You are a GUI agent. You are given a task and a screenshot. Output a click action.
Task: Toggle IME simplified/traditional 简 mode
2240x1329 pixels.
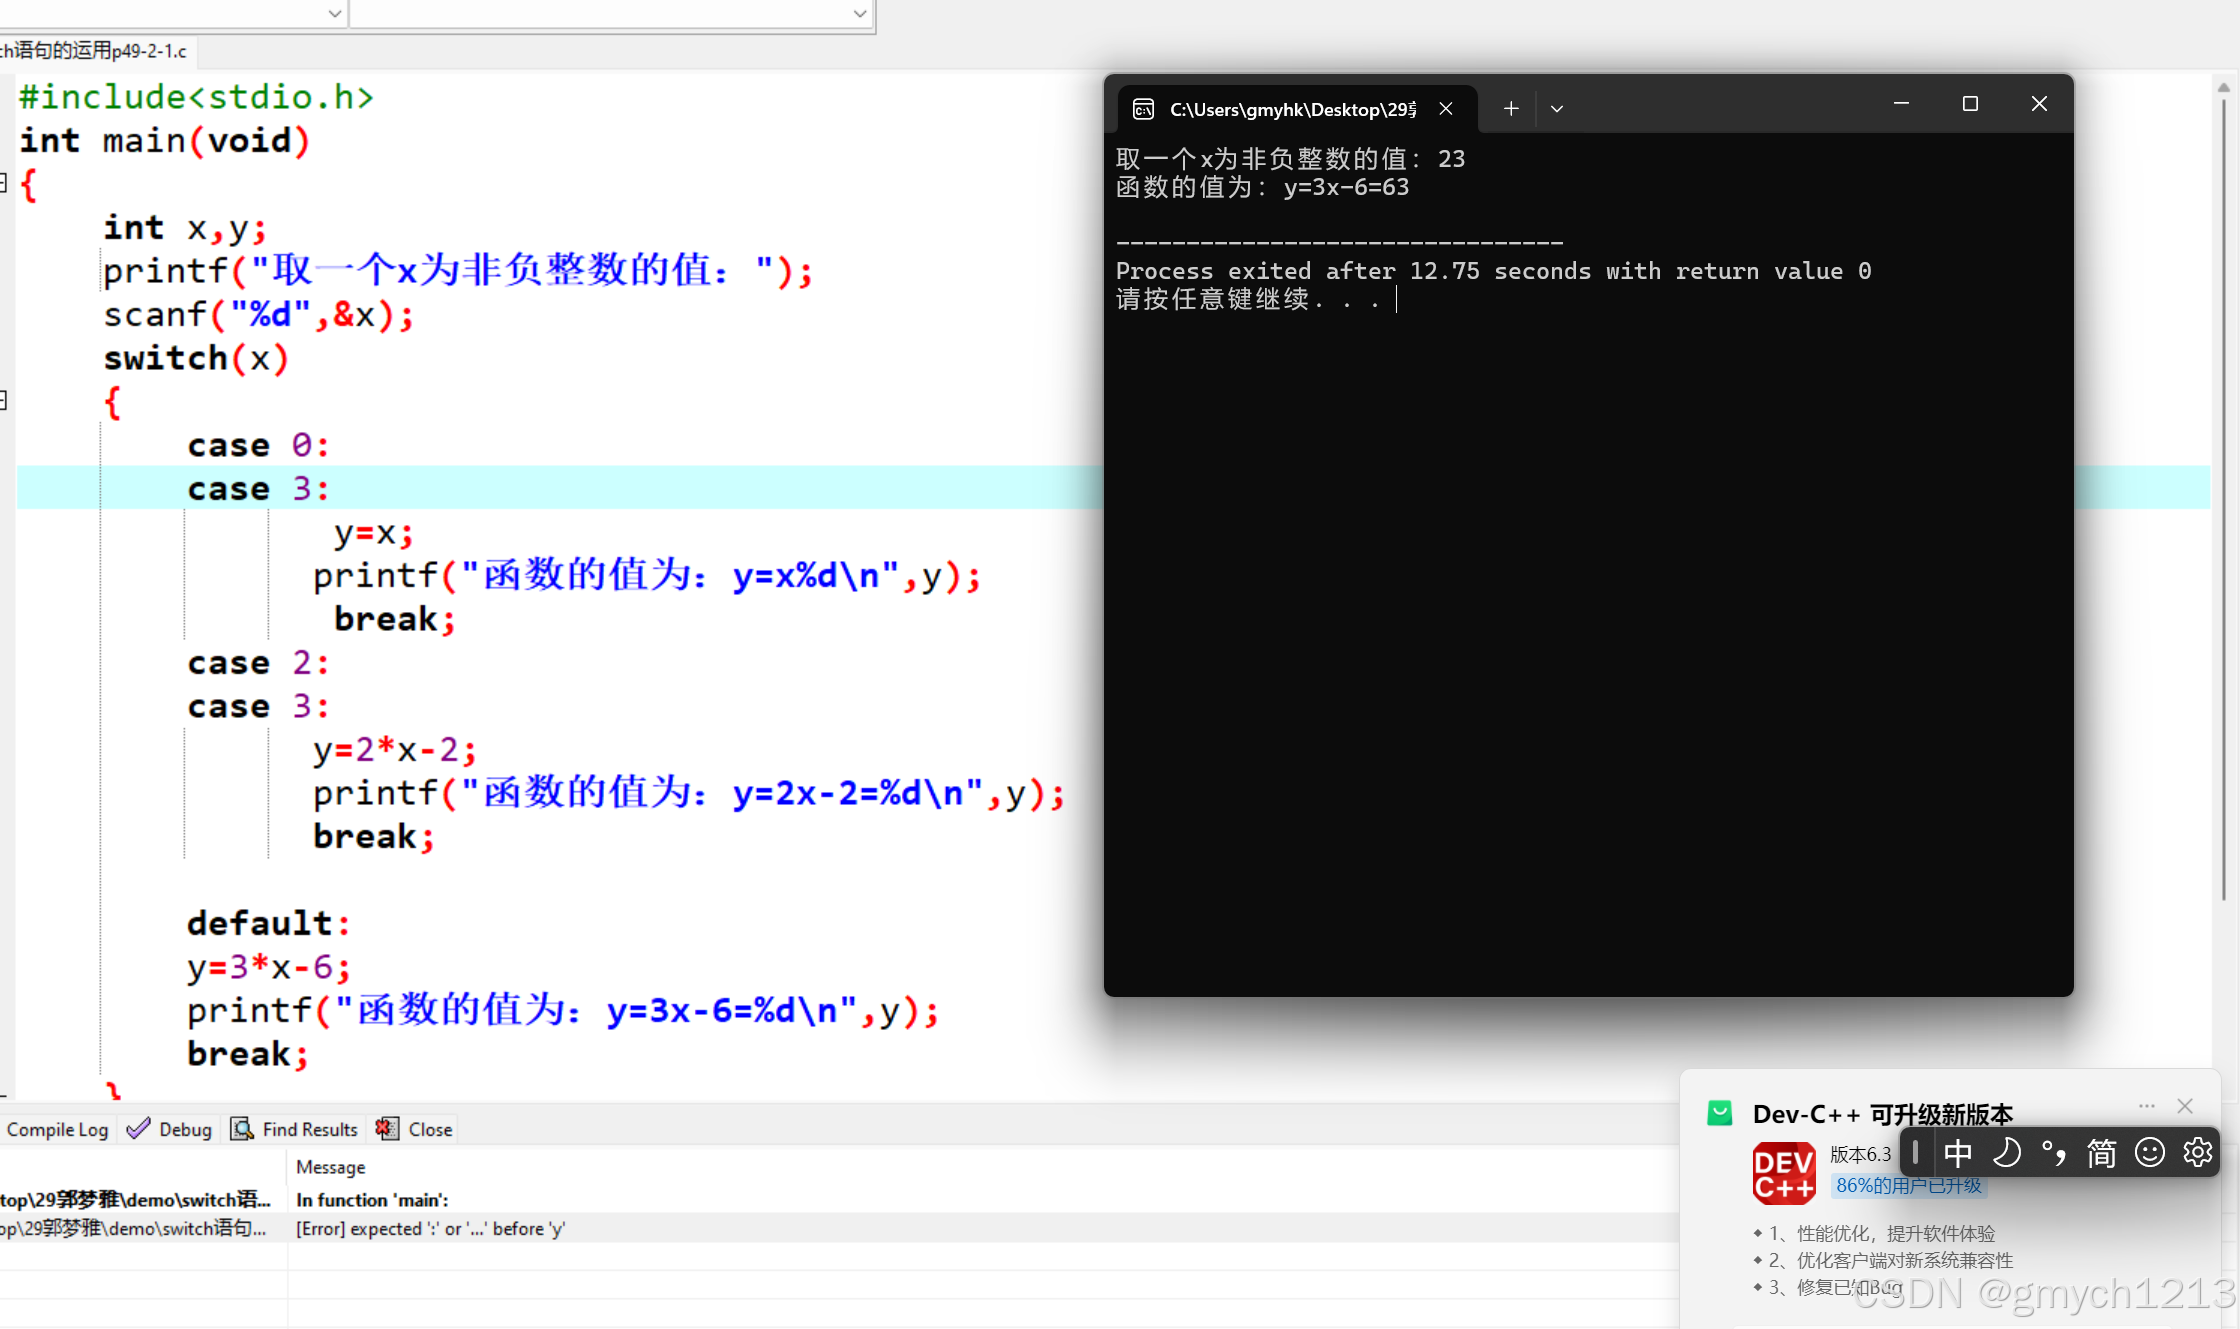(2101, 1153)
